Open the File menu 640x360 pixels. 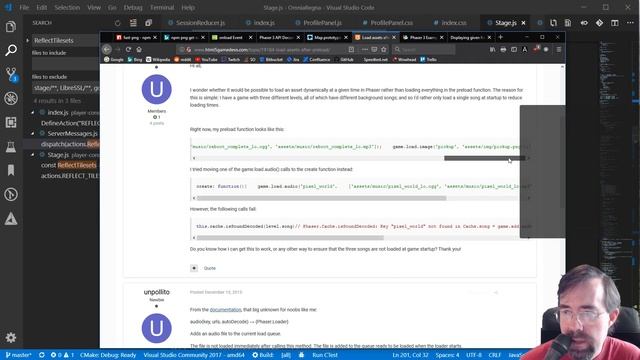24,7
